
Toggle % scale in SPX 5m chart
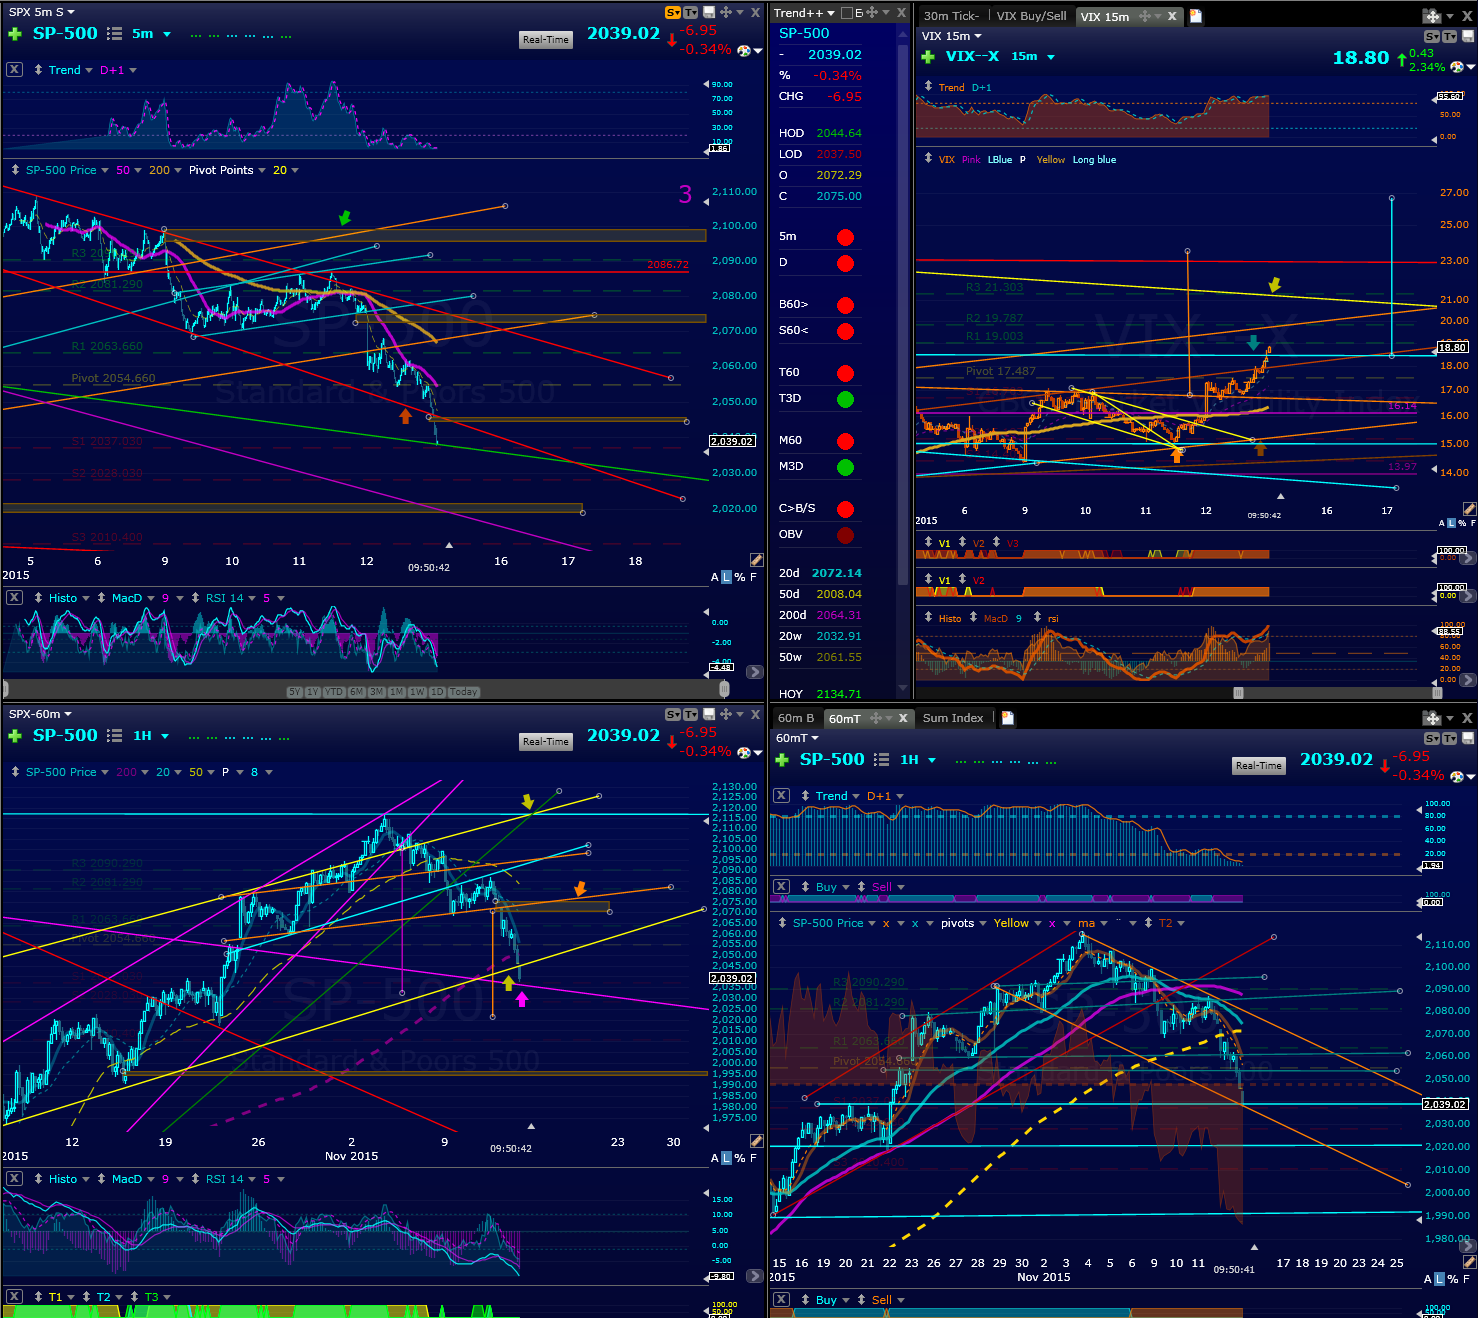point(740,577)
